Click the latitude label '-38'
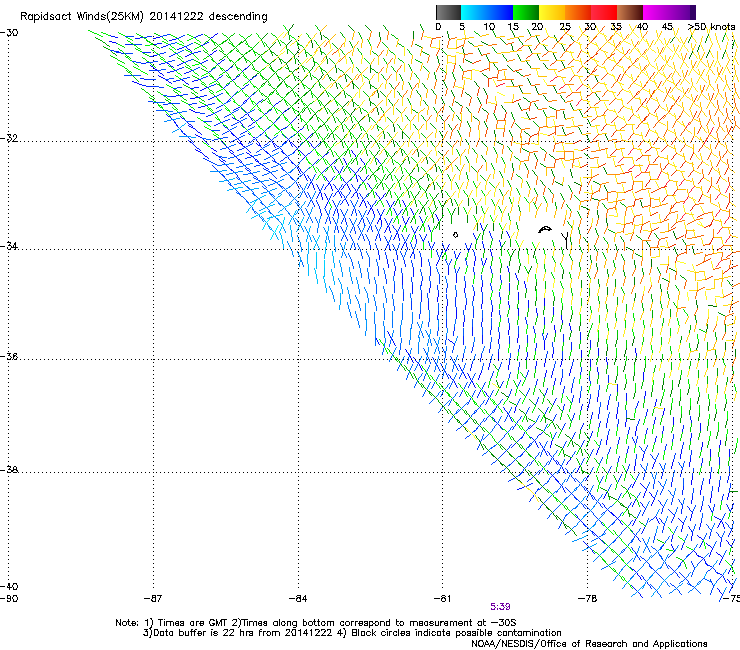The image size is (740, 650). [9, 470]
